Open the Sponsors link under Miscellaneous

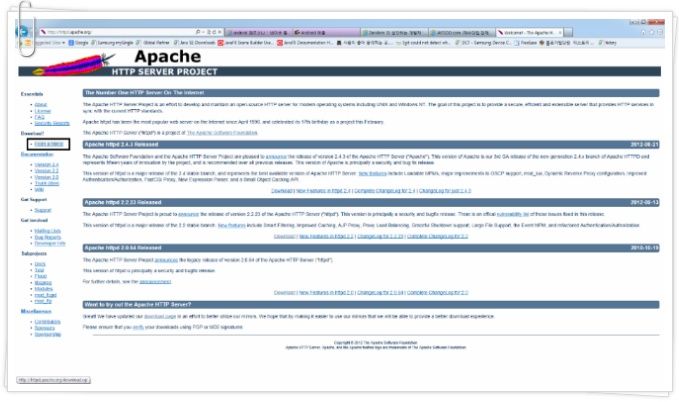pyautogui.click(x=45, y=328)
